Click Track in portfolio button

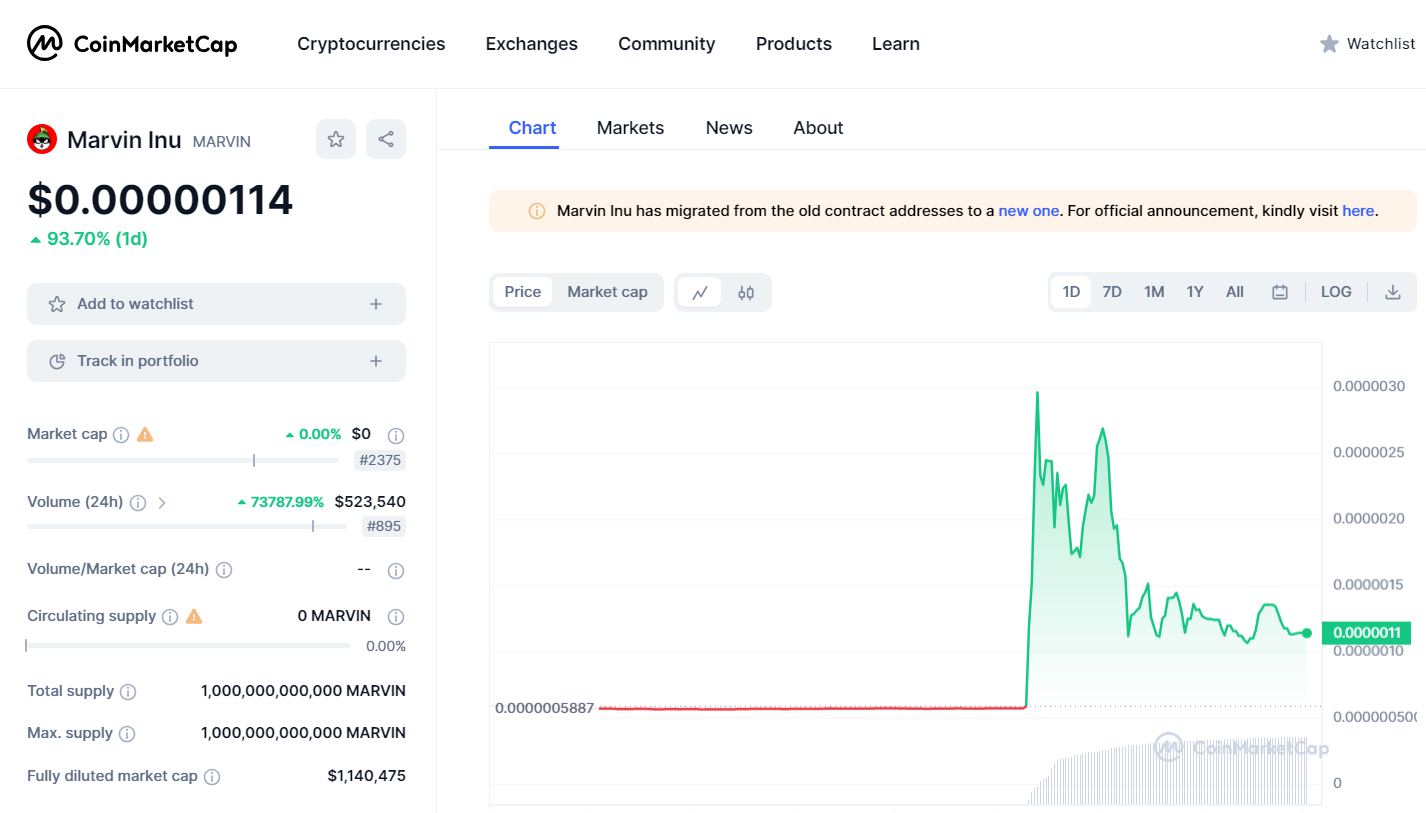(216, 361)
